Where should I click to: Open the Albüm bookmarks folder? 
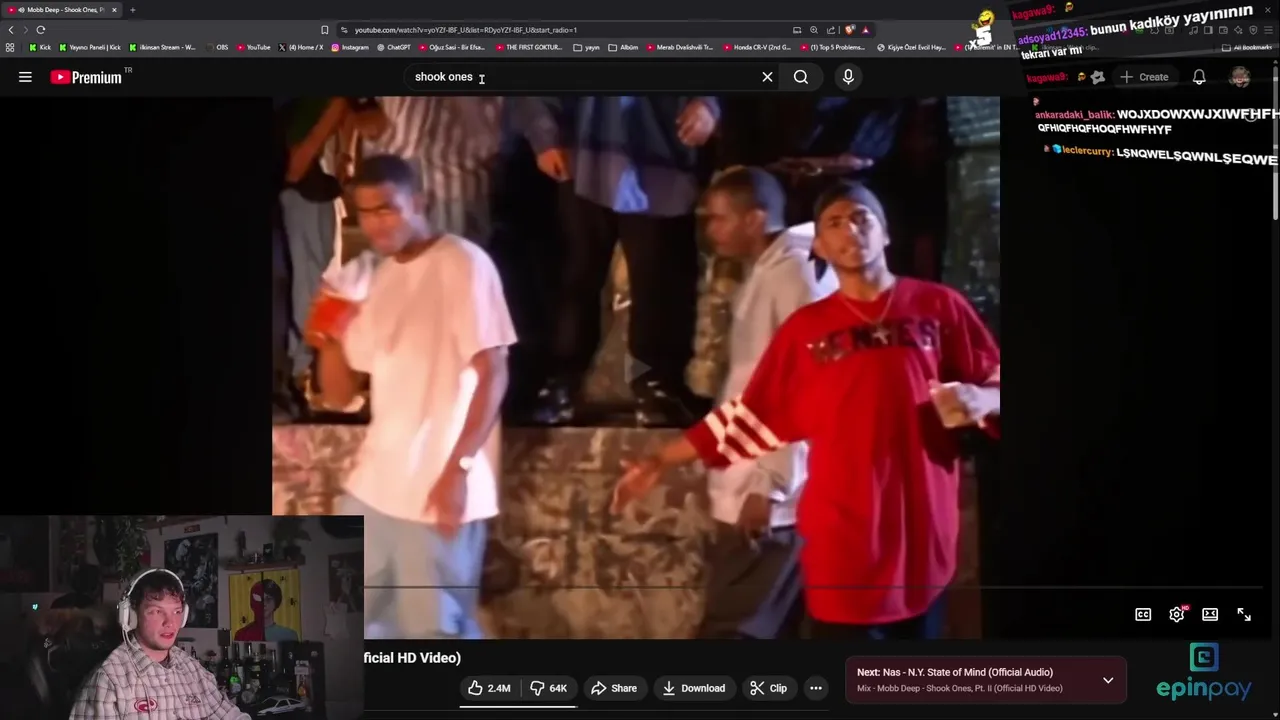click(624, 47)
